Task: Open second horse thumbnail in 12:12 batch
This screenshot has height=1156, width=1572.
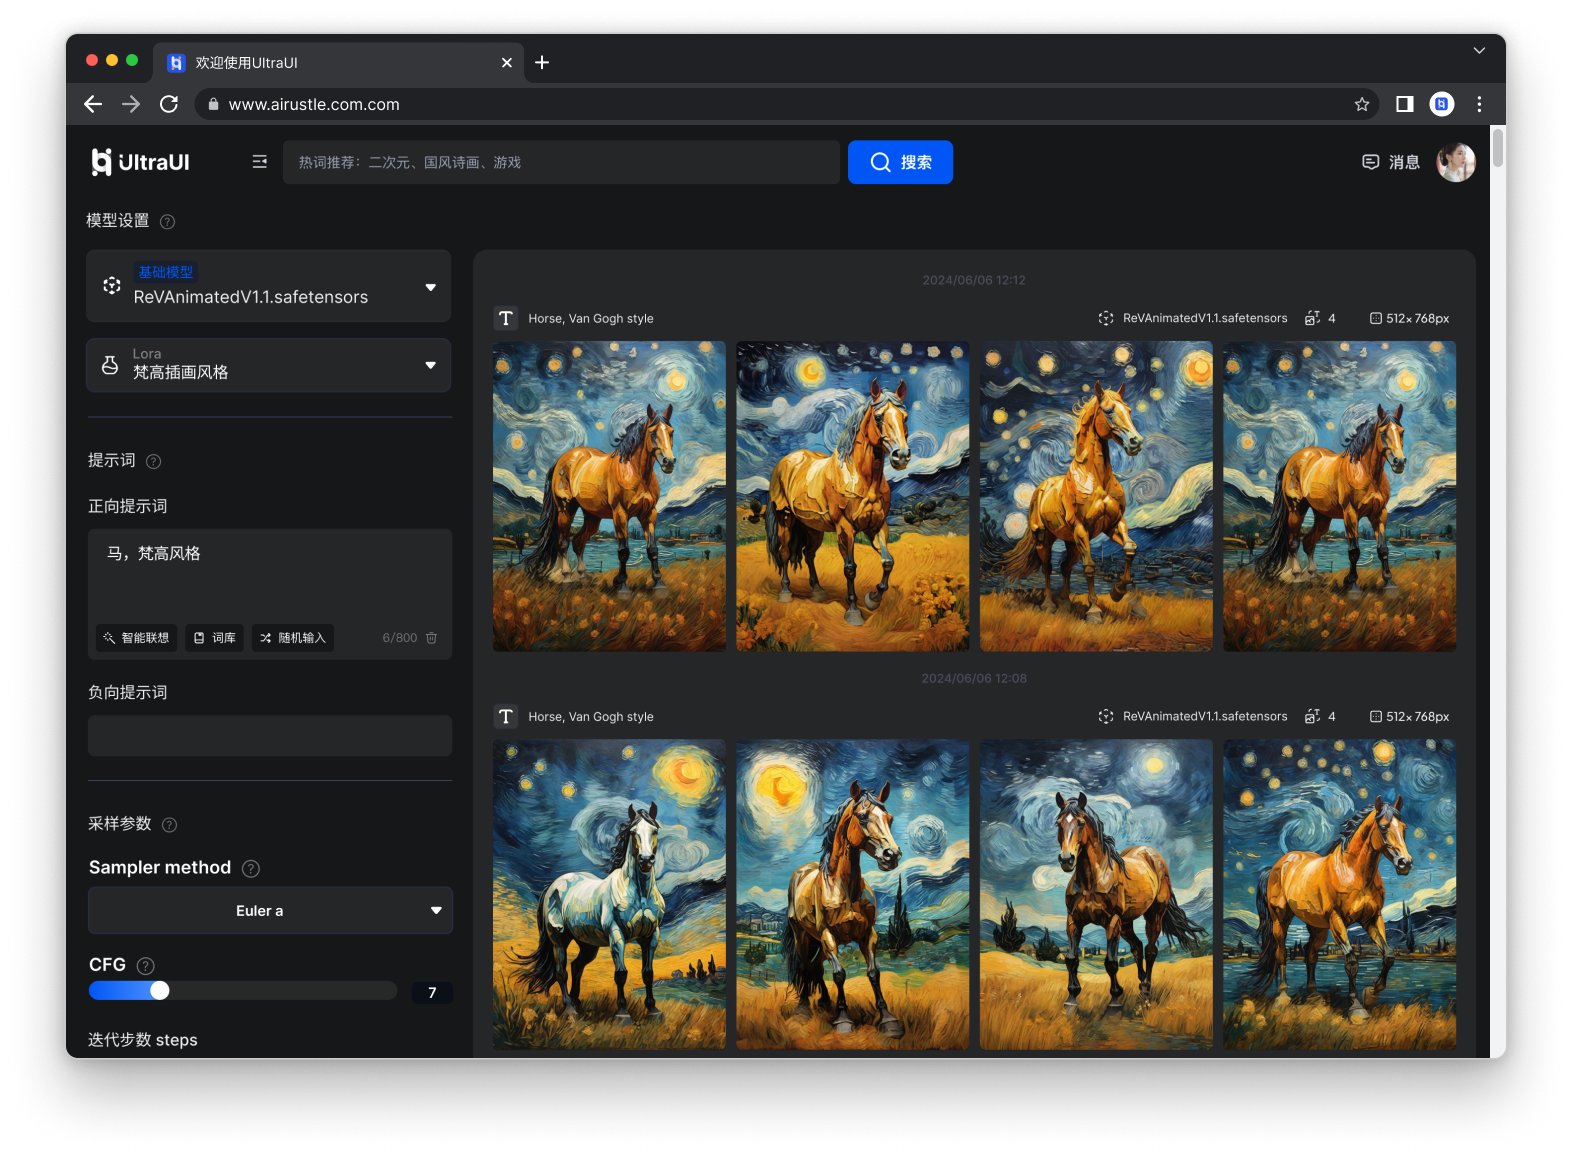Action: [853, 496]
